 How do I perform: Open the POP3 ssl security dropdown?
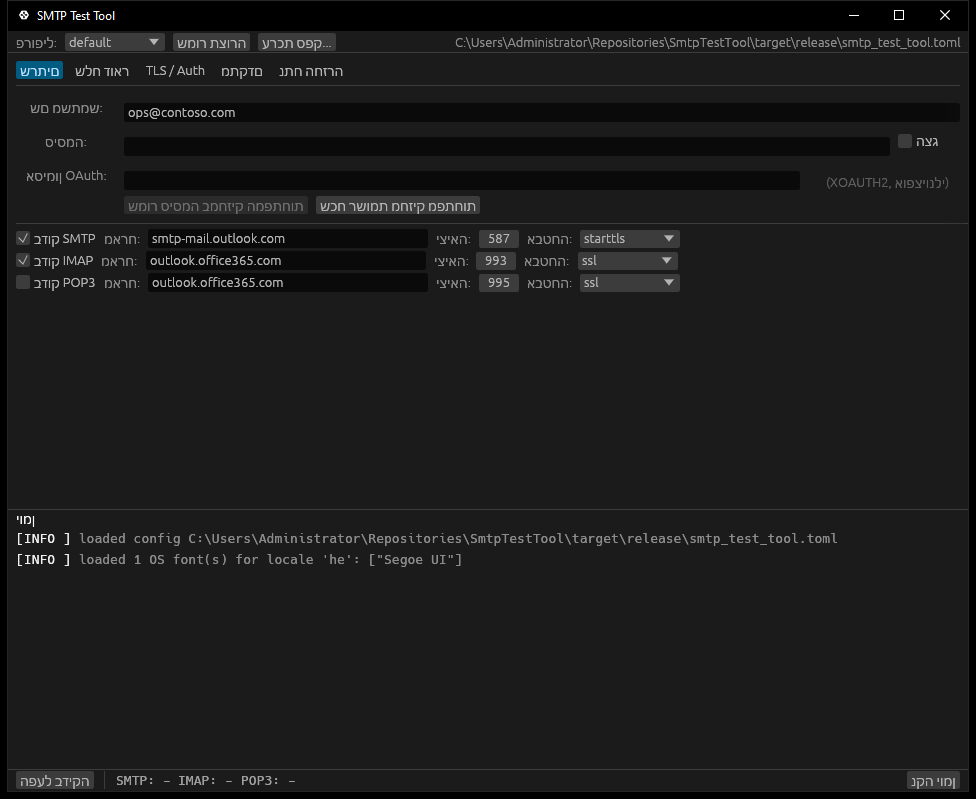tap(629, 283)
